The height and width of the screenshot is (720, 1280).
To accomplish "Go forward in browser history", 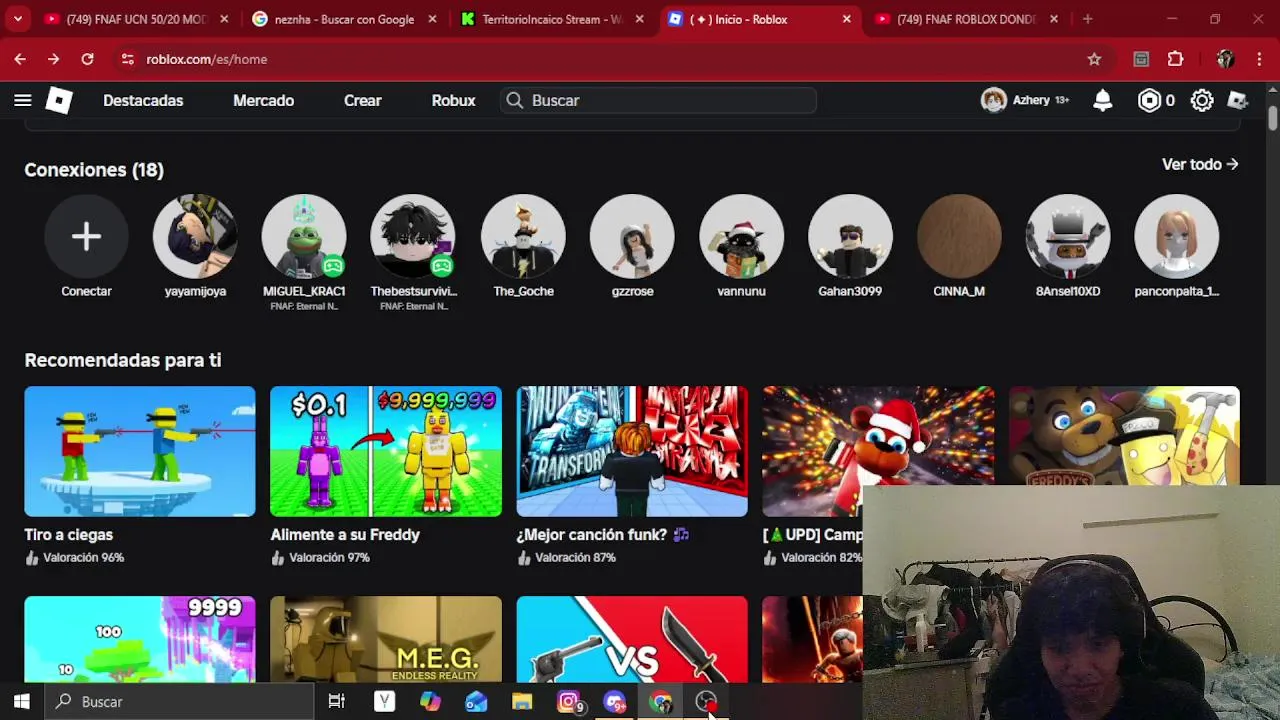I will [x=53, y=59].
